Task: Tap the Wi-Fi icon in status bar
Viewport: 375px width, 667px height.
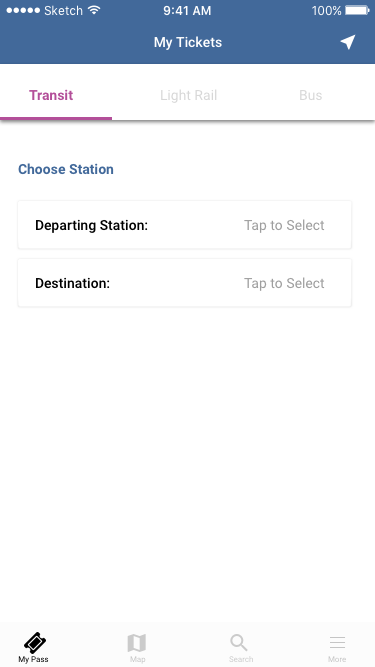Action: pos(94,10)
